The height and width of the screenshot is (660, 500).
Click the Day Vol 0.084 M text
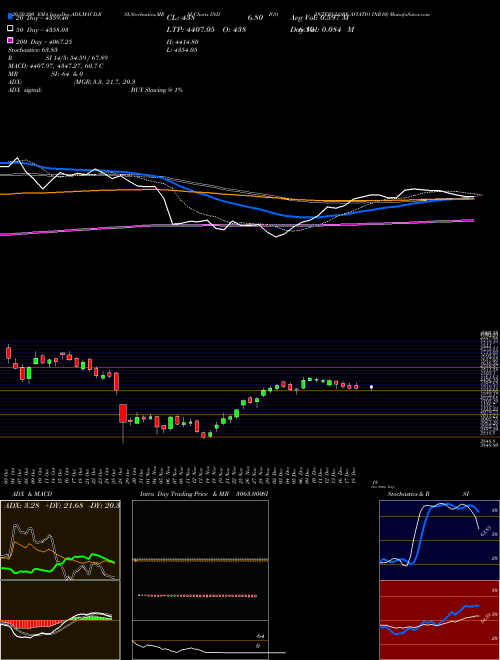pos(322,30)
